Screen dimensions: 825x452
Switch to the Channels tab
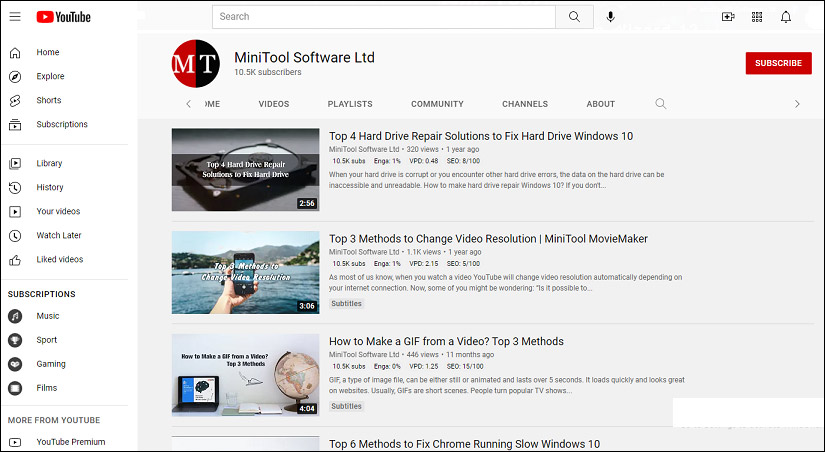[x=525, y=104]
